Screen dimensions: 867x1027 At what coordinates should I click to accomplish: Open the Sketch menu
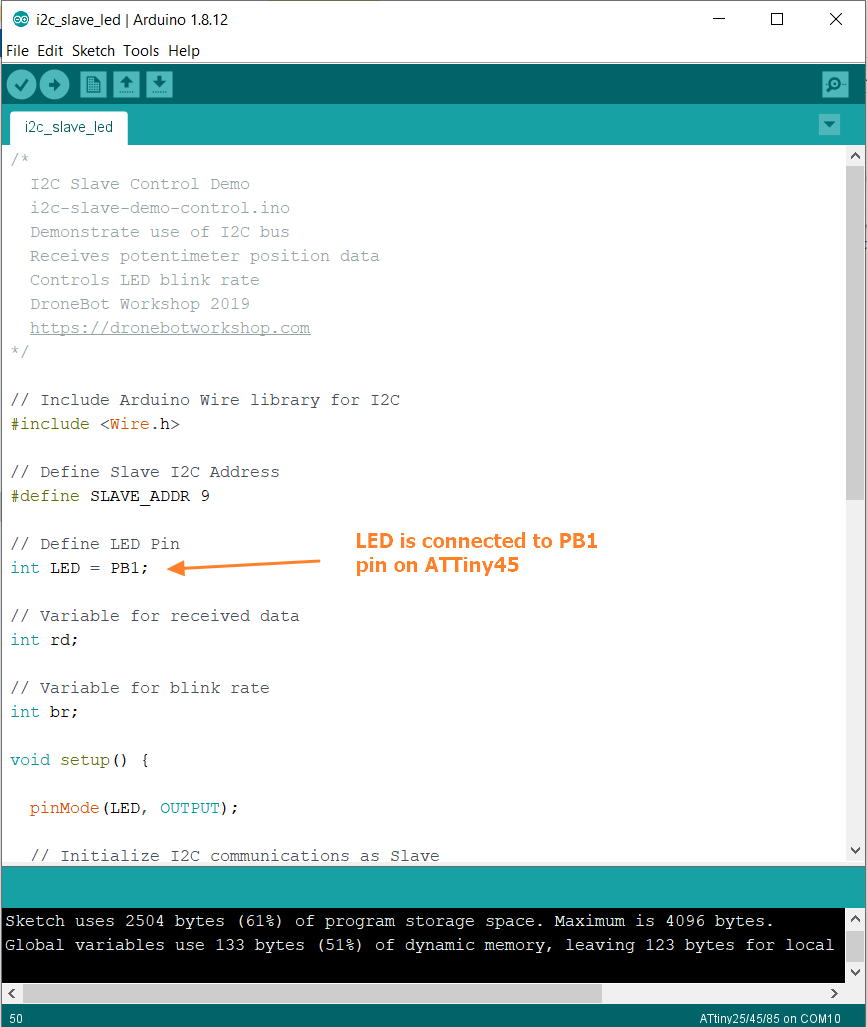tap(93, 51)
